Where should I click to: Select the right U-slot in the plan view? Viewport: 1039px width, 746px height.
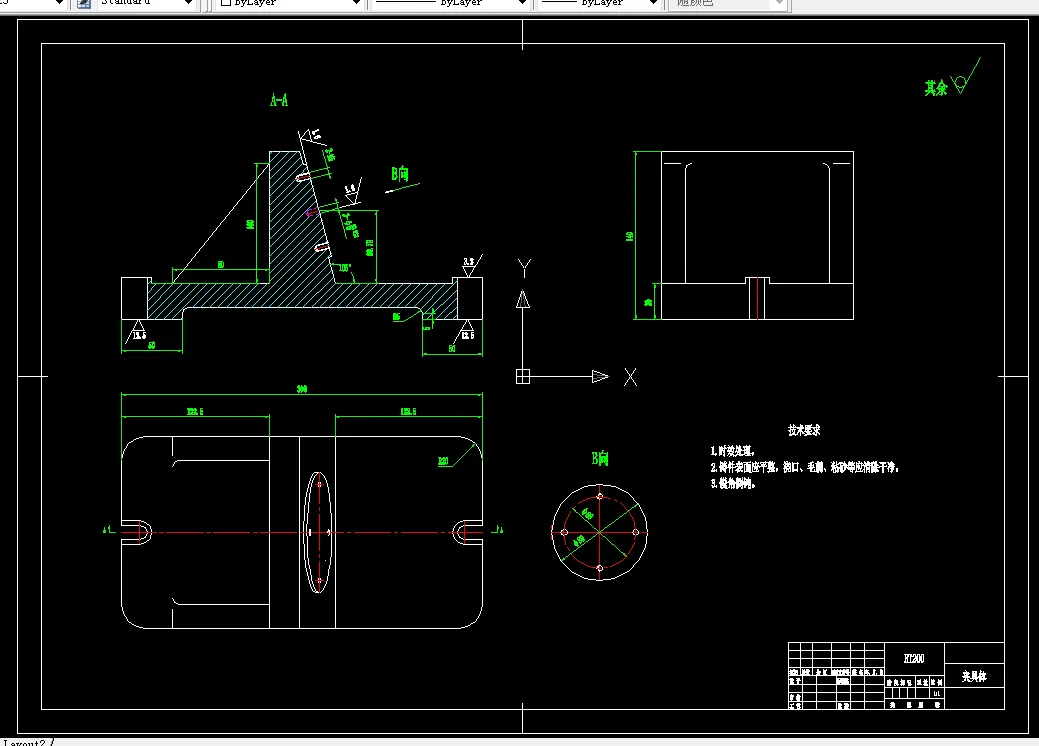click(467, 532)
